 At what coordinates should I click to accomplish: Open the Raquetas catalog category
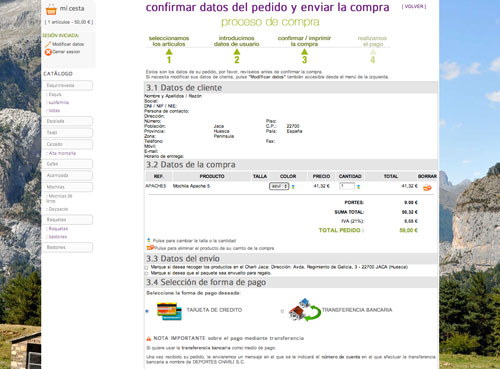point(67,220)
